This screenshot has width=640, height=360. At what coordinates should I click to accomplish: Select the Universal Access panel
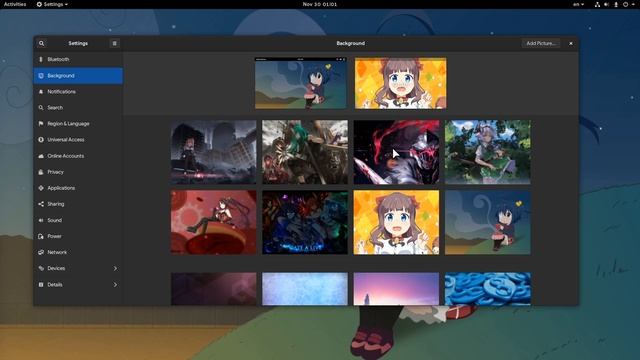(78, 140)
